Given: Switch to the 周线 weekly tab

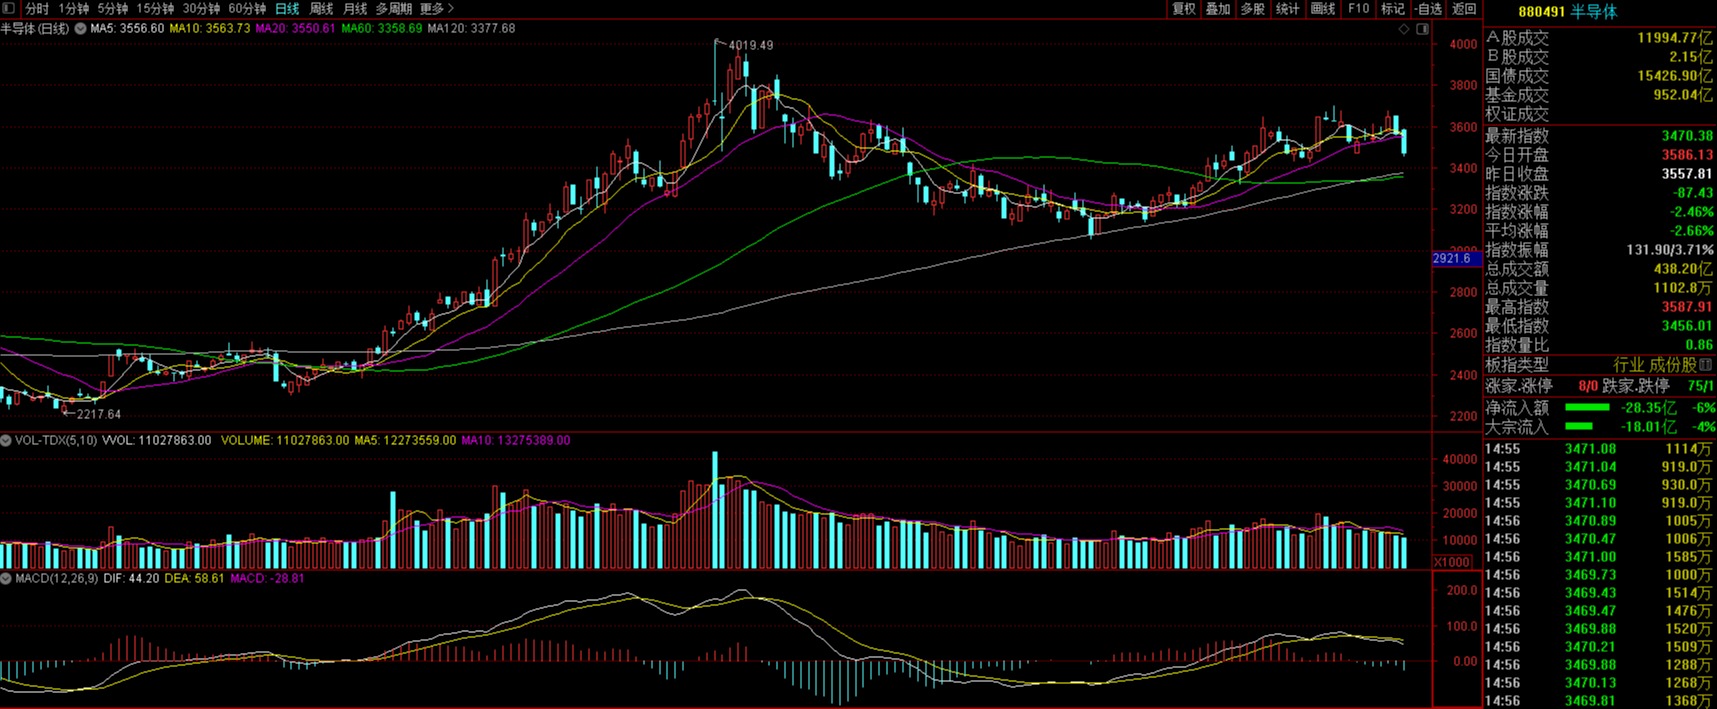Looking at the screenshot, I should point(321,9).
